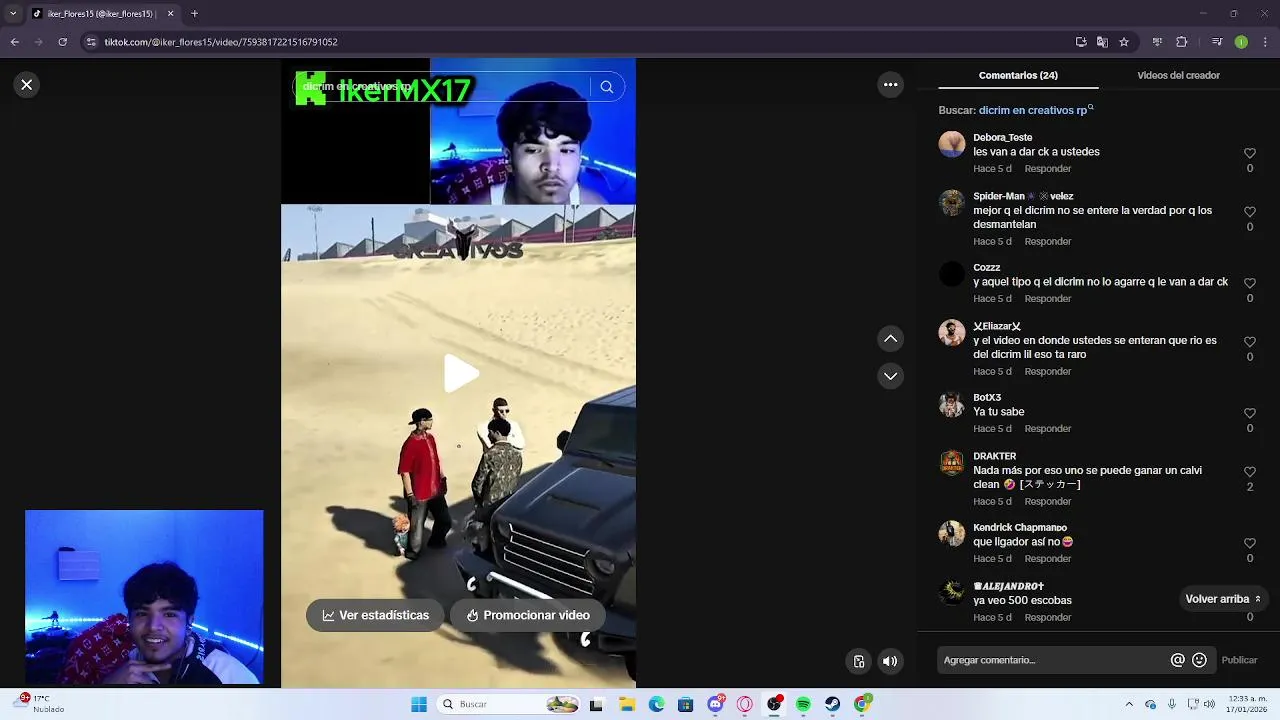The width and height of the screenshot is (1280, 720).
Task: Open OBS Studio from the taskbar
Action: [x=774, y=705]
